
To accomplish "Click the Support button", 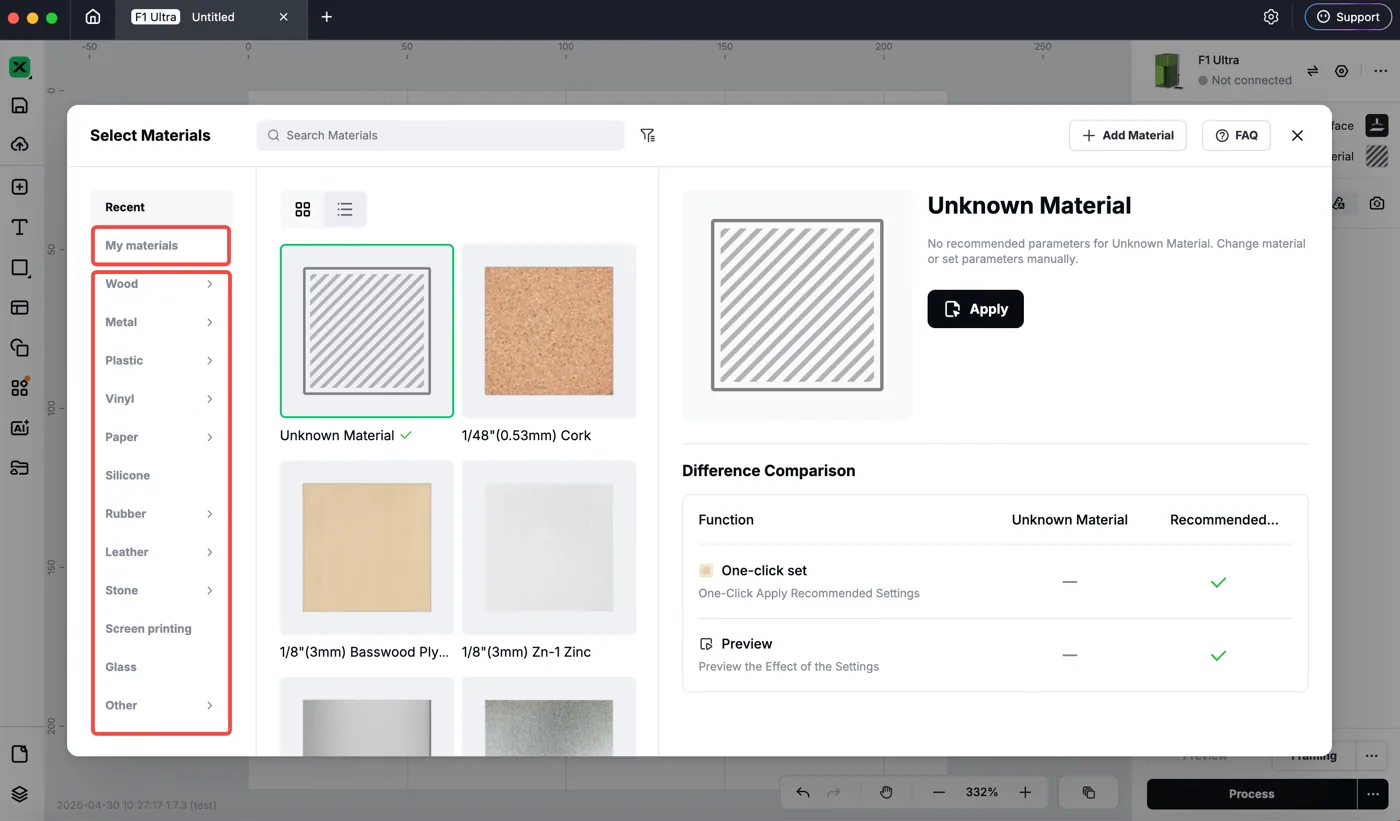I will [x=1348, y=17].
